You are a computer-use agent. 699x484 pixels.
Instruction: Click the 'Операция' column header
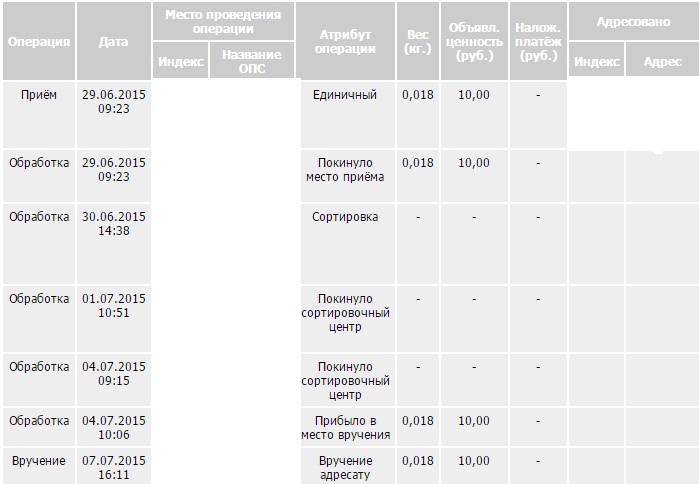coord(38,42)
